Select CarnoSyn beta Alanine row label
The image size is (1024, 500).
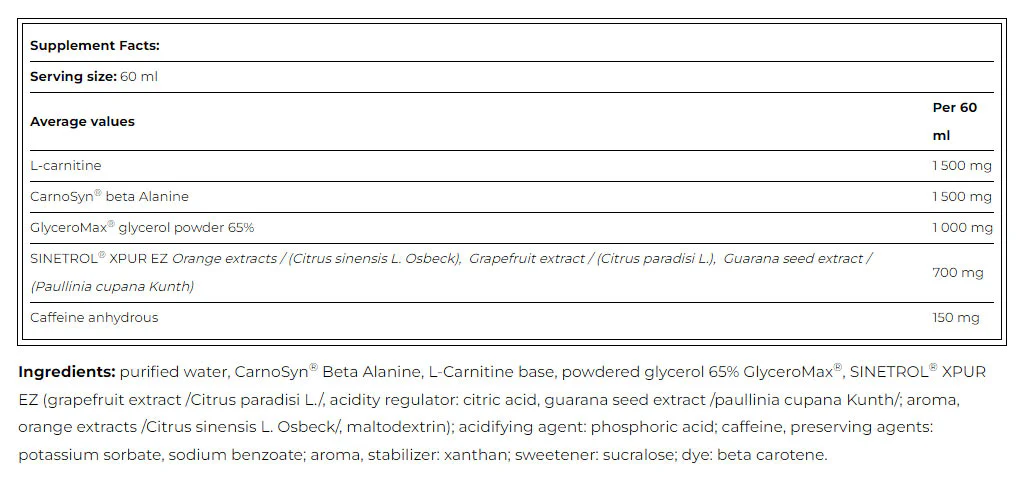point(109,196)
